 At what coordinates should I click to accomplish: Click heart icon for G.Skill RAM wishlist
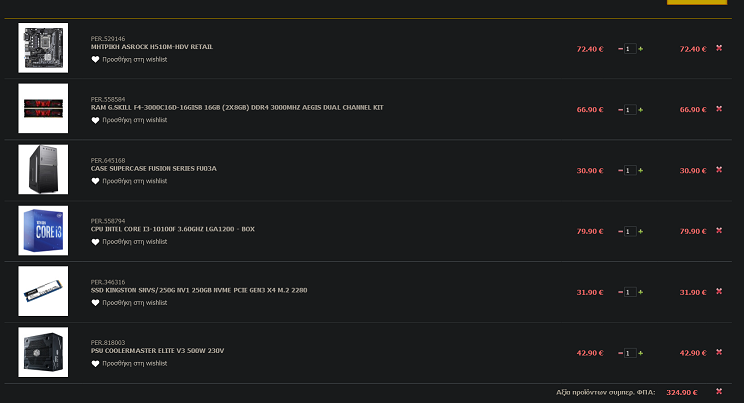click(x=95, y=120)
